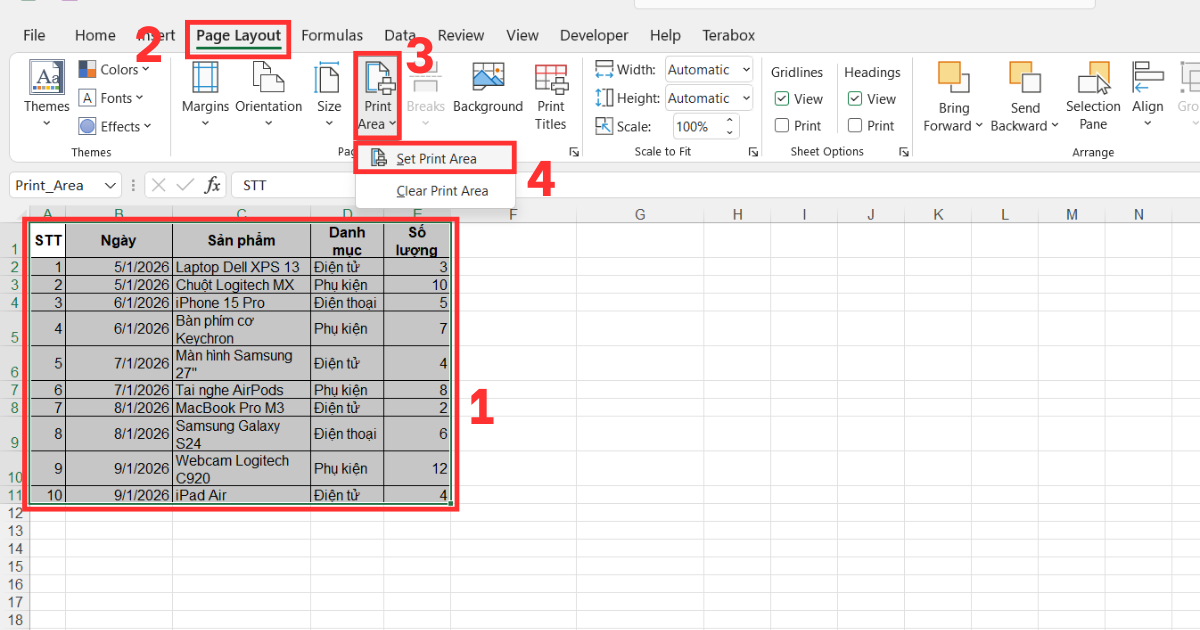Click the Sản phẩm header cell
The width and height of the screenshot is (1200, 630).
point(241,240)
